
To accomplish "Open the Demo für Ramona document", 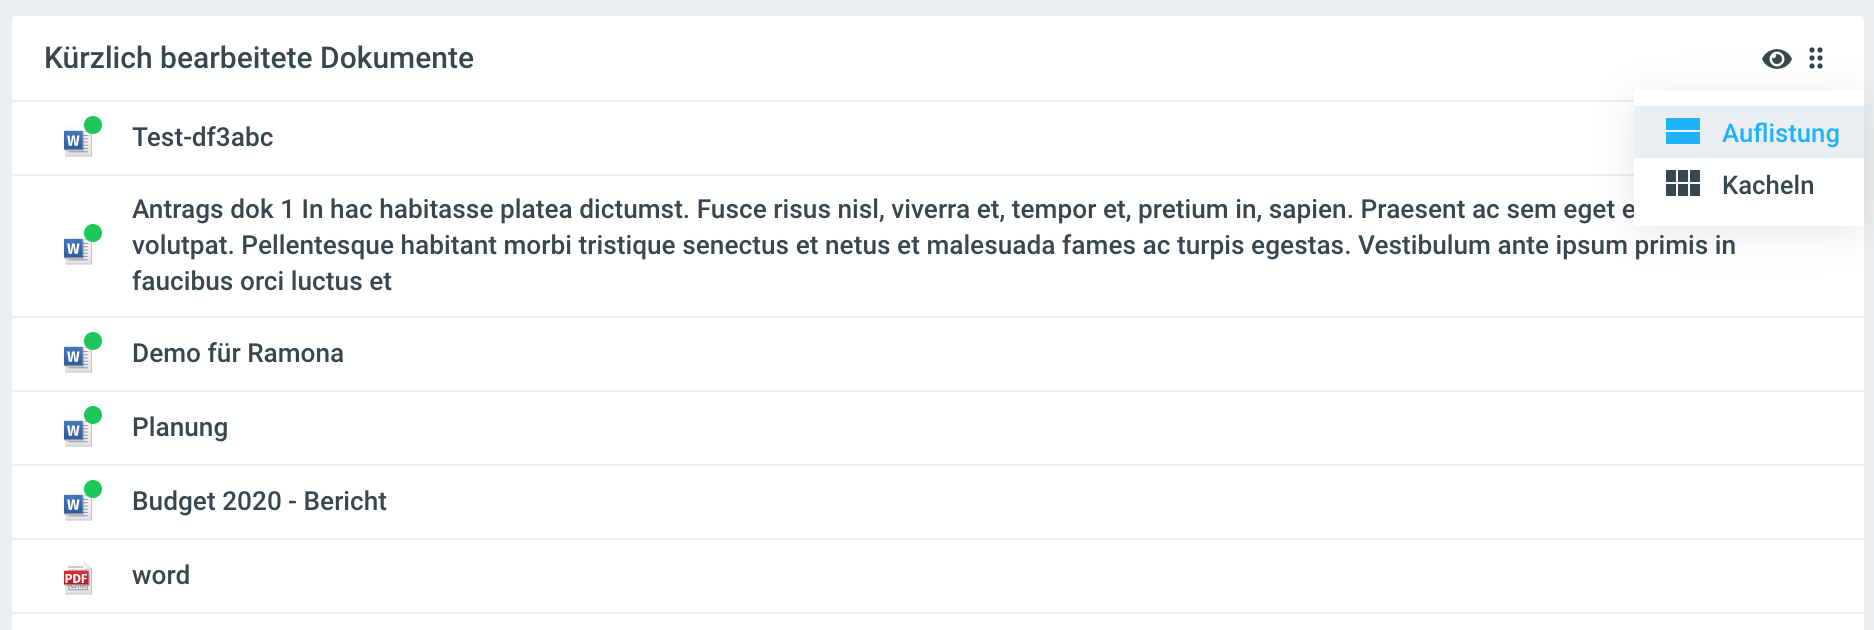I will pyautogui.click(x=238, y=354).
